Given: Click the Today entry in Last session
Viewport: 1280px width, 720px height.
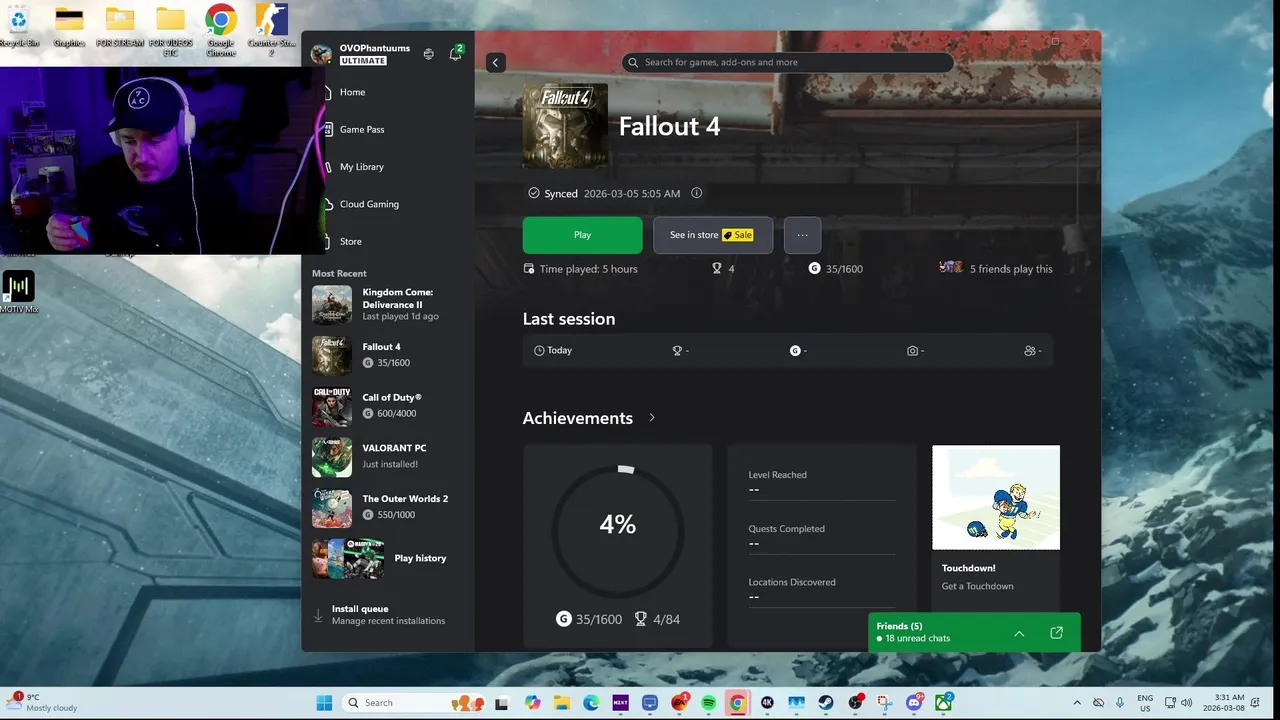Looking at the screenshot, I should pos(553,350).
